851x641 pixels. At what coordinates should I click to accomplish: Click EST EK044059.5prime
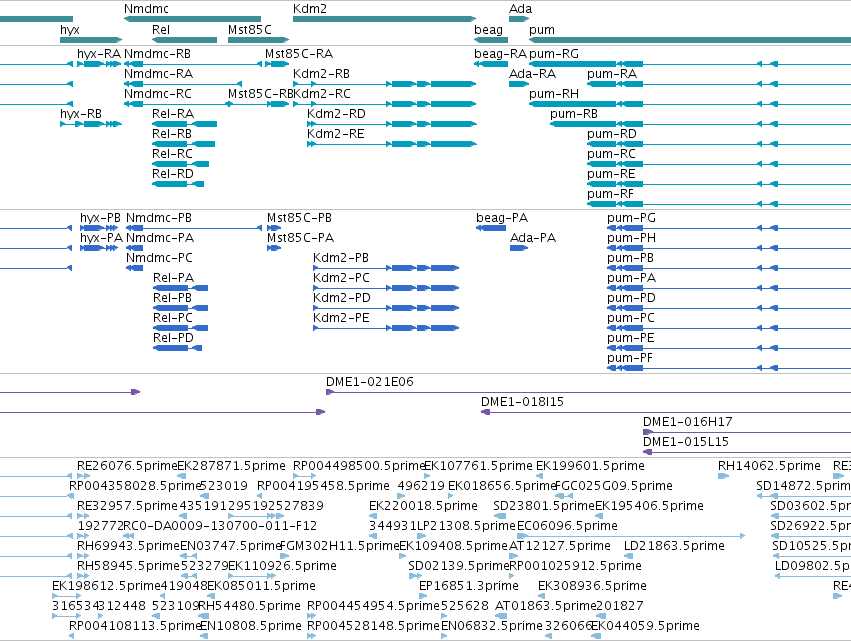click(595, 636)
